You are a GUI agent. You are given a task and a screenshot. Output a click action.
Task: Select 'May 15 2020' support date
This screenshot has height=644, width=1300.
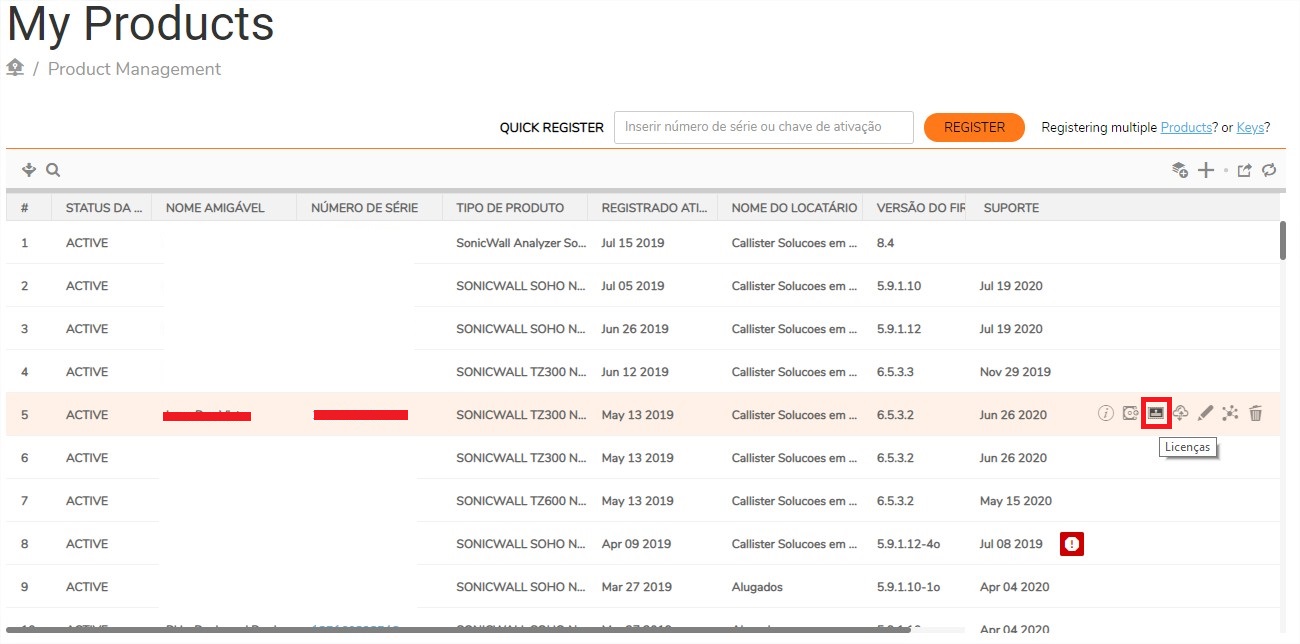tap(1016, 501)
